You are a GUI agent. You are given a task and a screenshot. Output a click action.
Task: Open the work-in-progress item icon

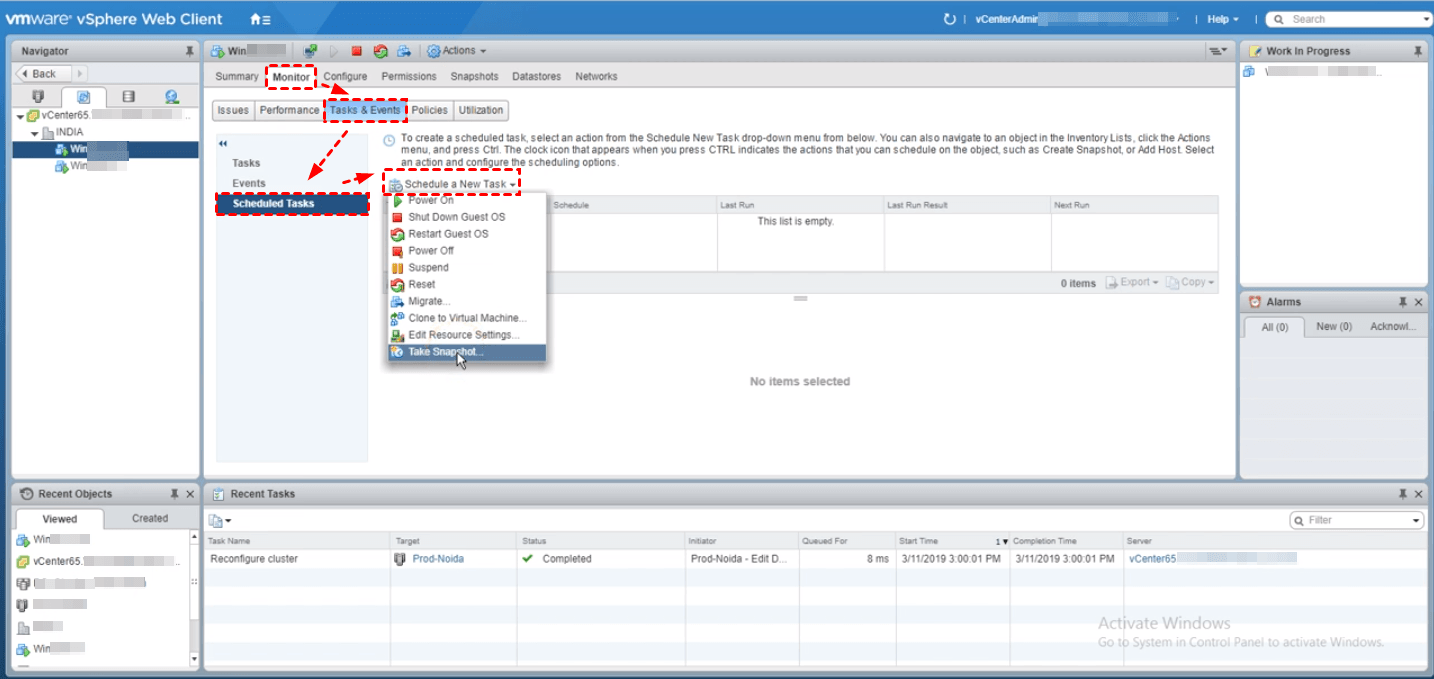1249,72
